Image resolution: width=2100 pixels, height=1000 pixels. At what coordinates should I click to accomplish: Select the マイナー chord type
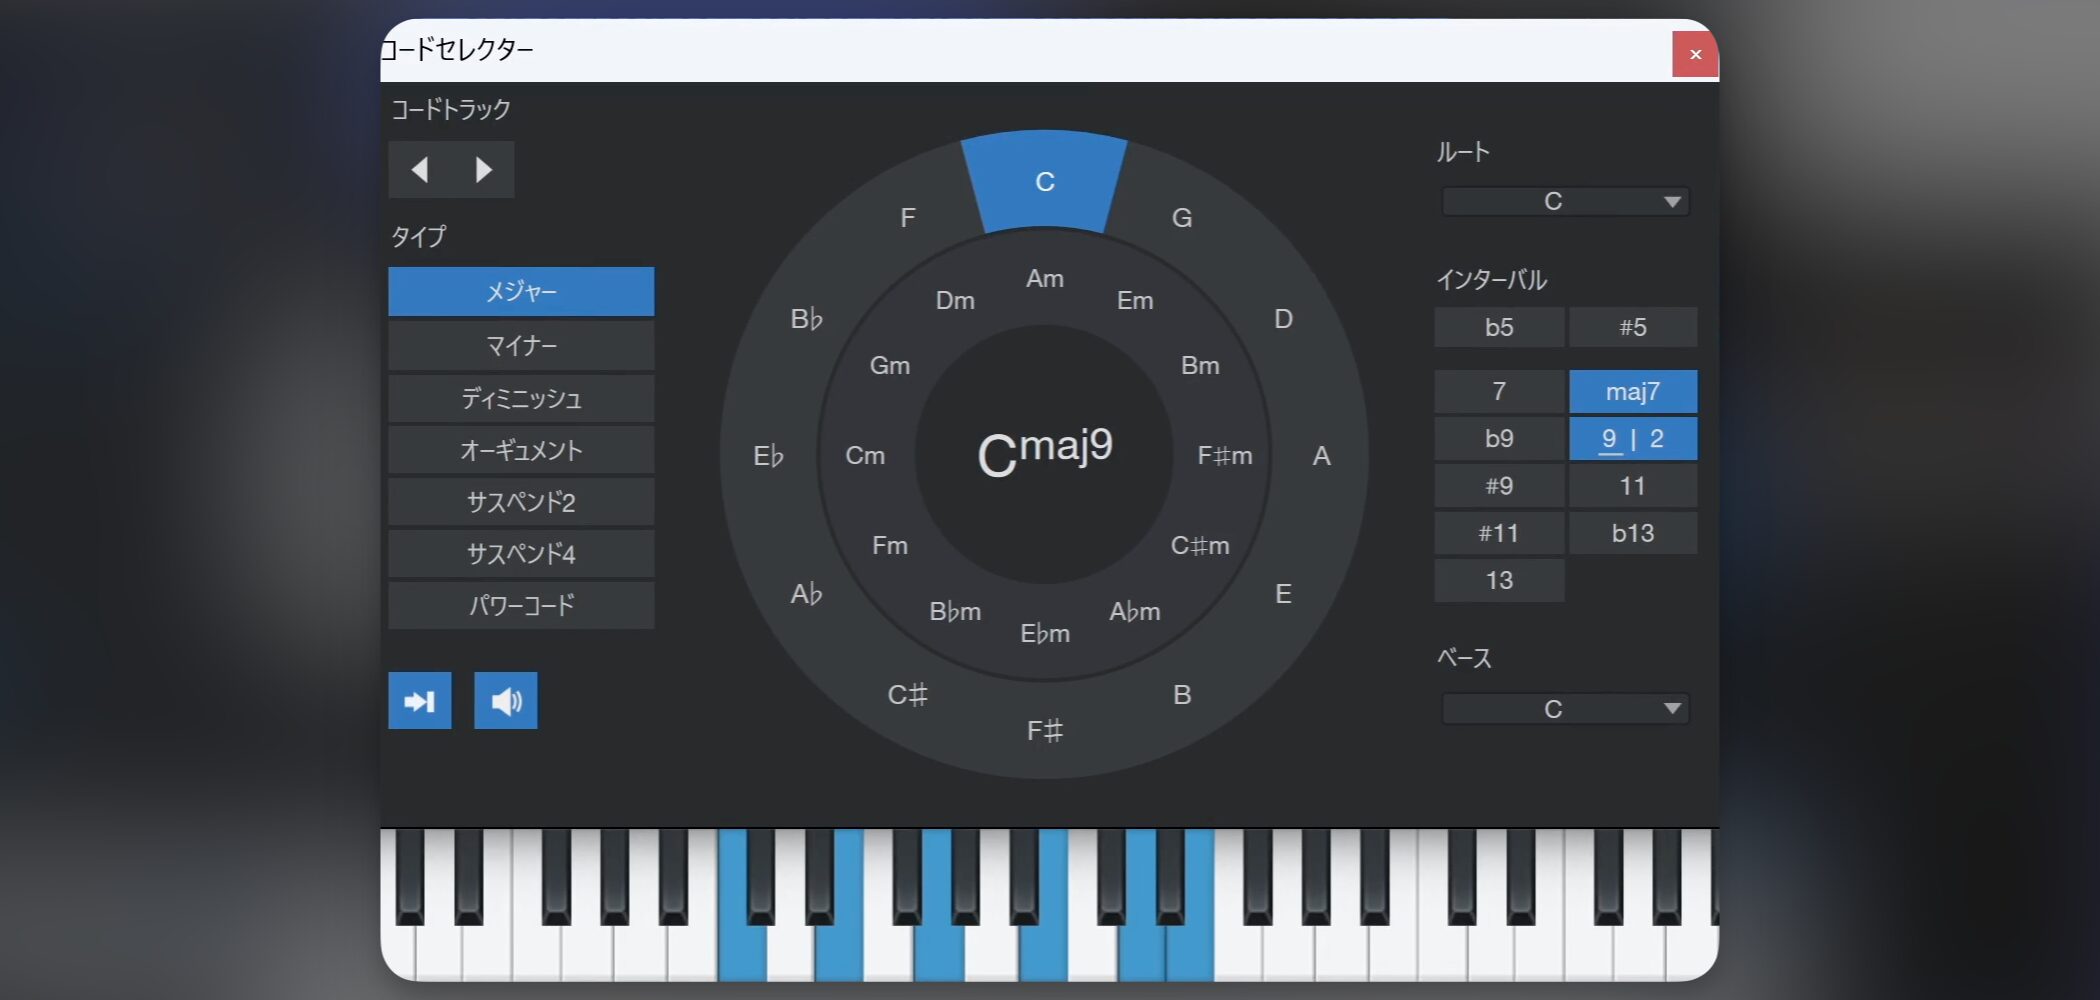(x=521, y=346)
